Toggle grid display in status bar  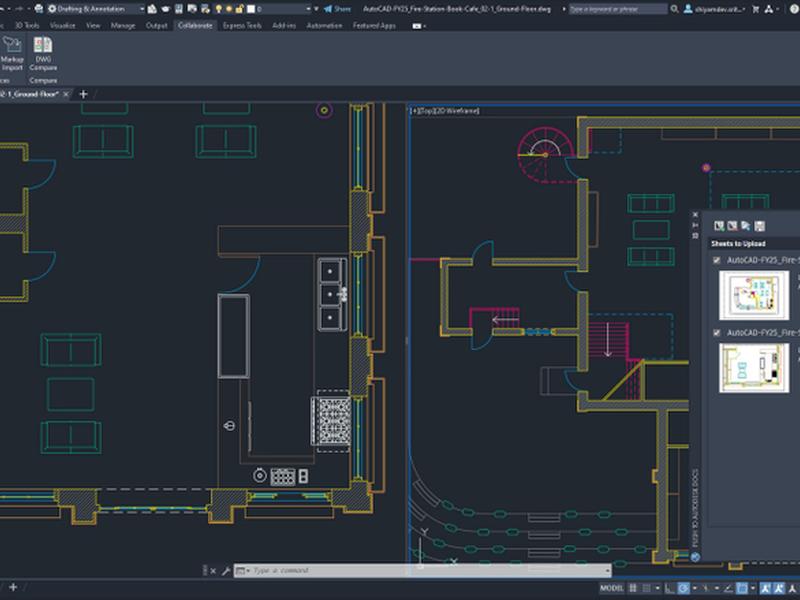(633, 588)
